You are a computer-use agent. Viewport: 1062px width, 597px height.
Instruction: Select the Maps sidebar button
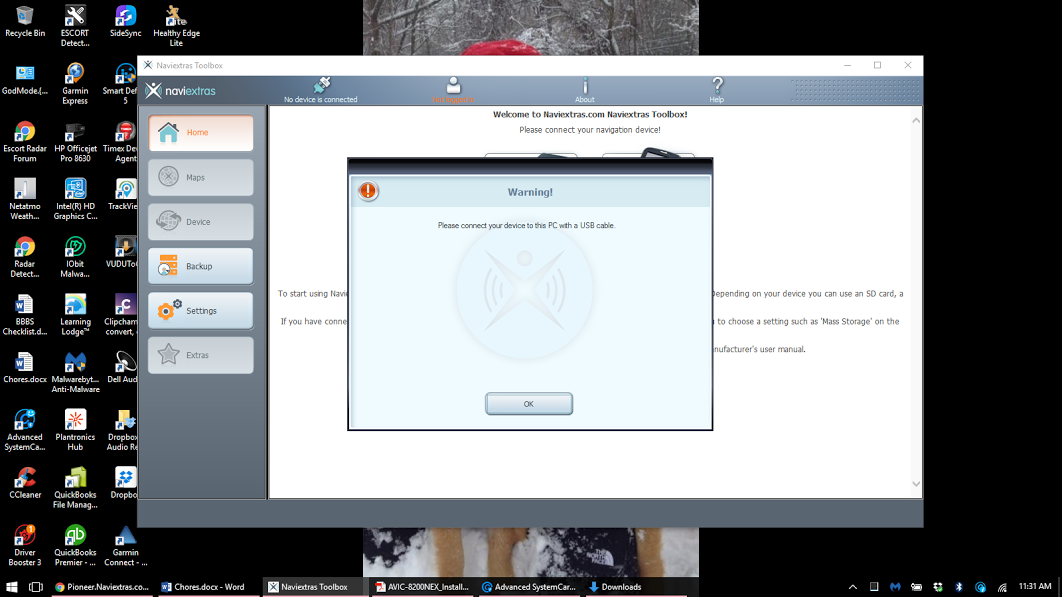pyautogui.click(x=201, y=178)
